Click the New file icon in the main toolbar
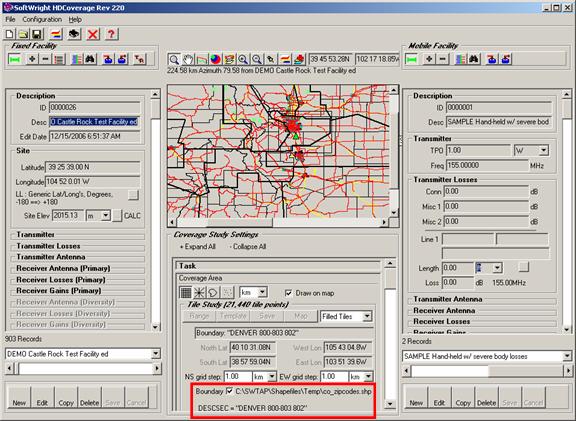This screenshot has width=576, height=421. (10, 34)
